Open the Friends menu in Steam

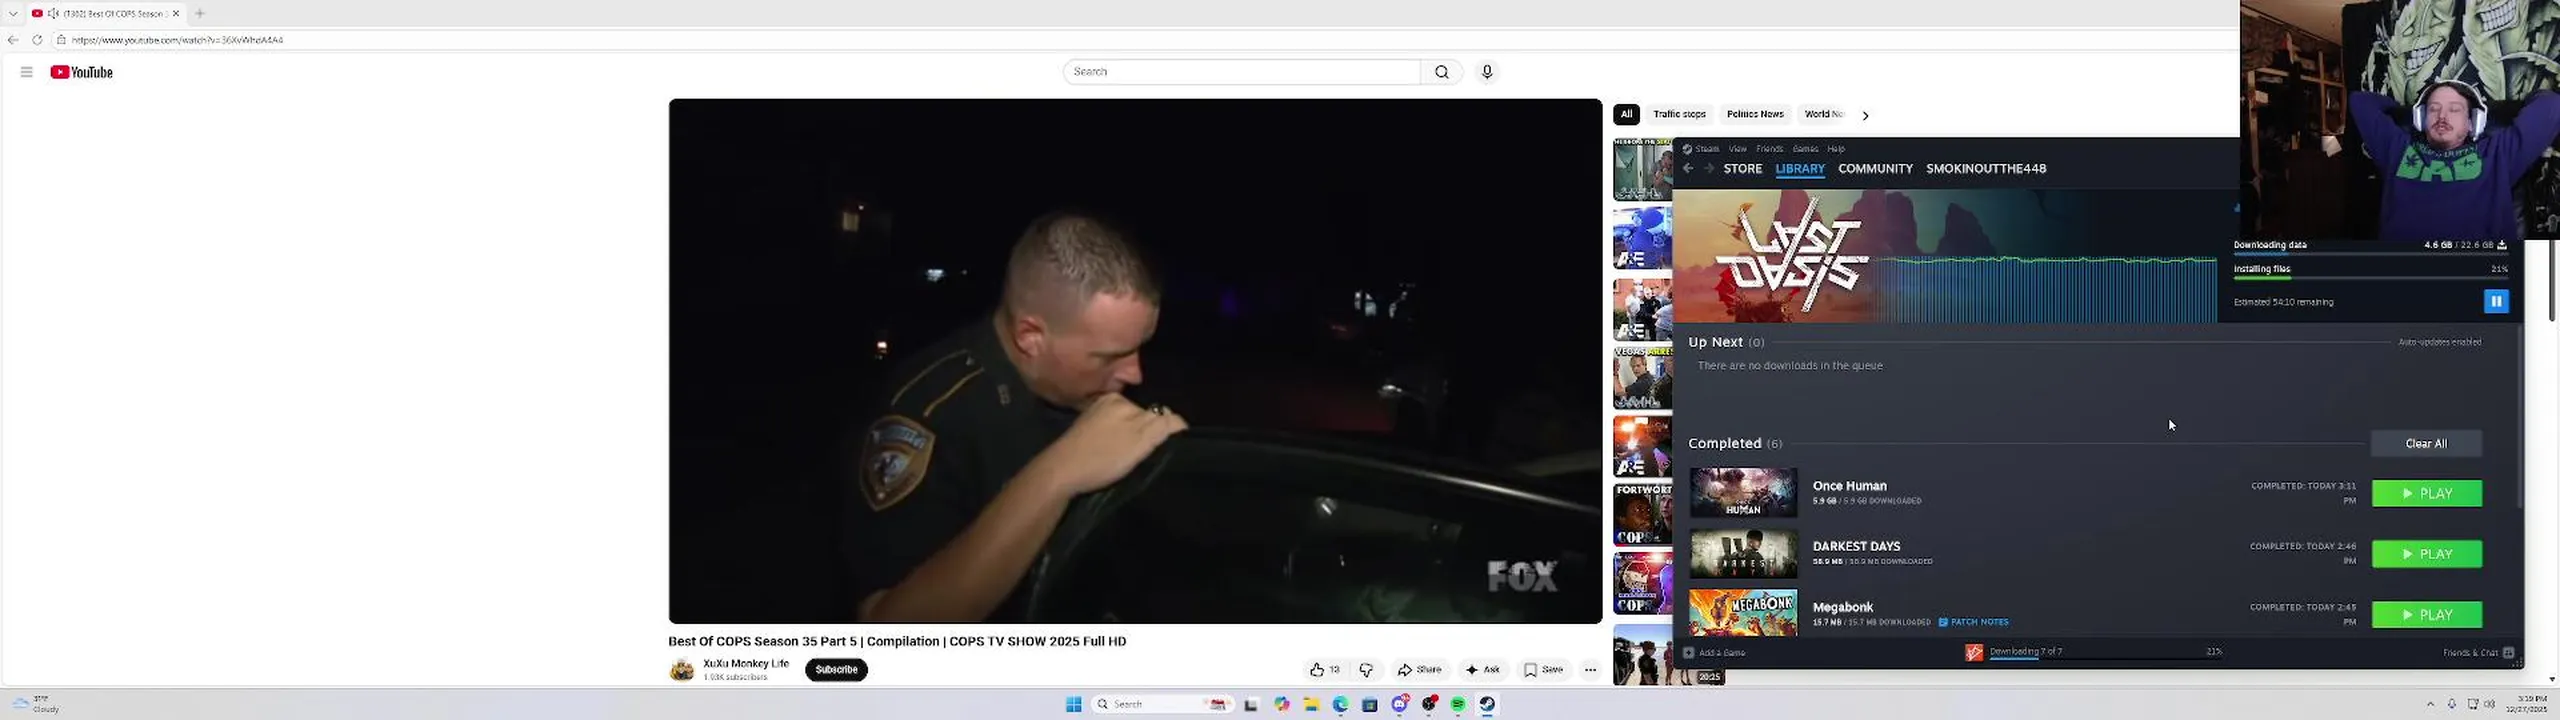[x=1769, y=149]
